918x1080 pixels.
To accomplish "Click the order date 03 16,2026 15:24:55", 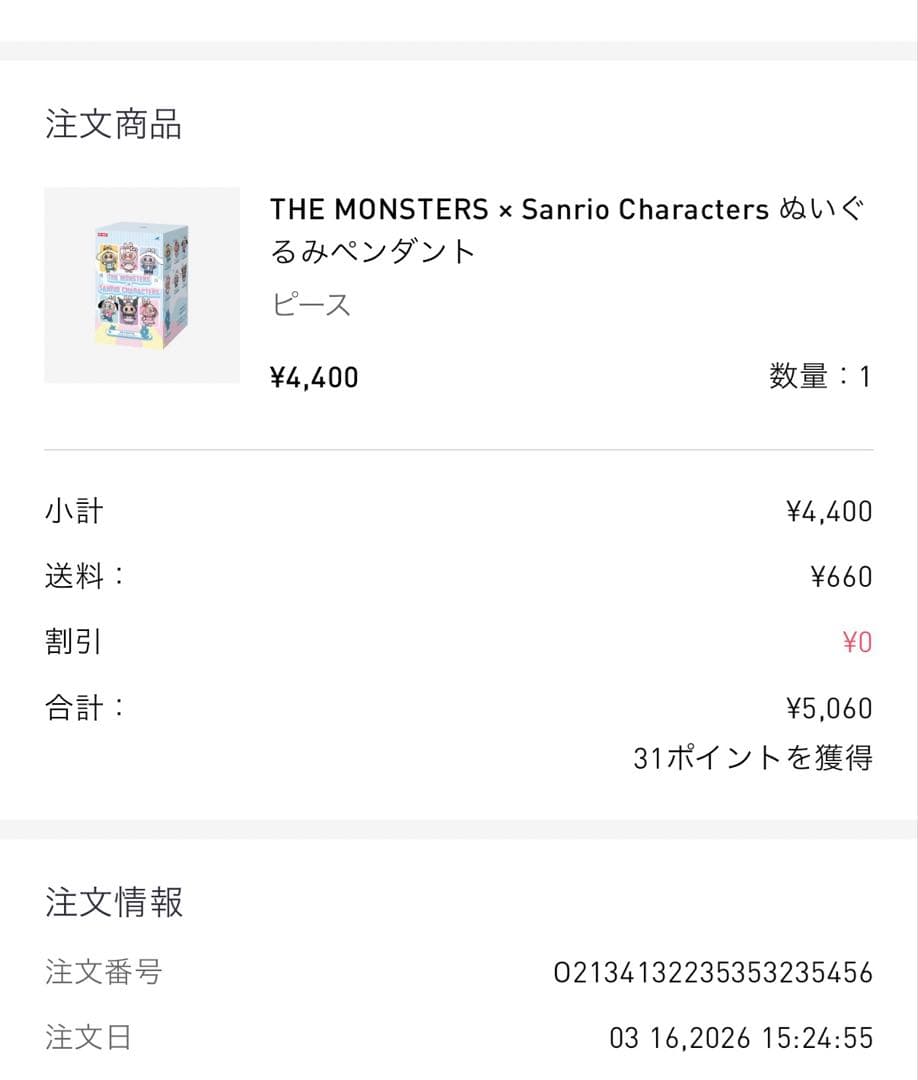I will [x=740, y=1038].
